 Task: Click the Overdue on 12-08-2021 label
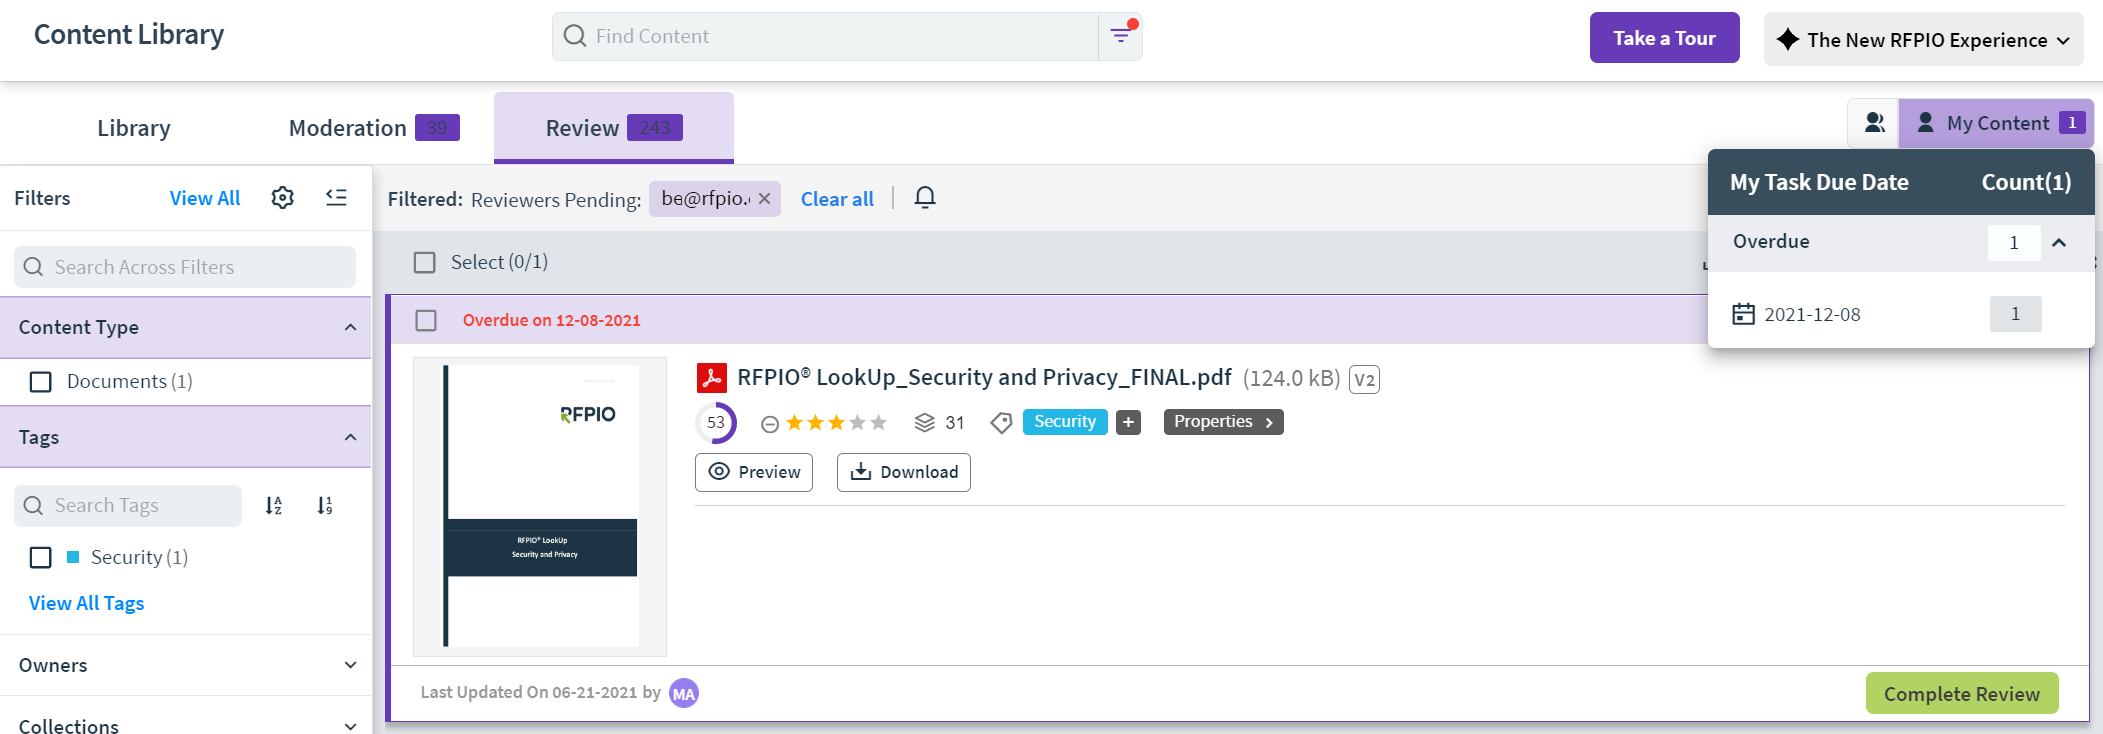point(552,320)
